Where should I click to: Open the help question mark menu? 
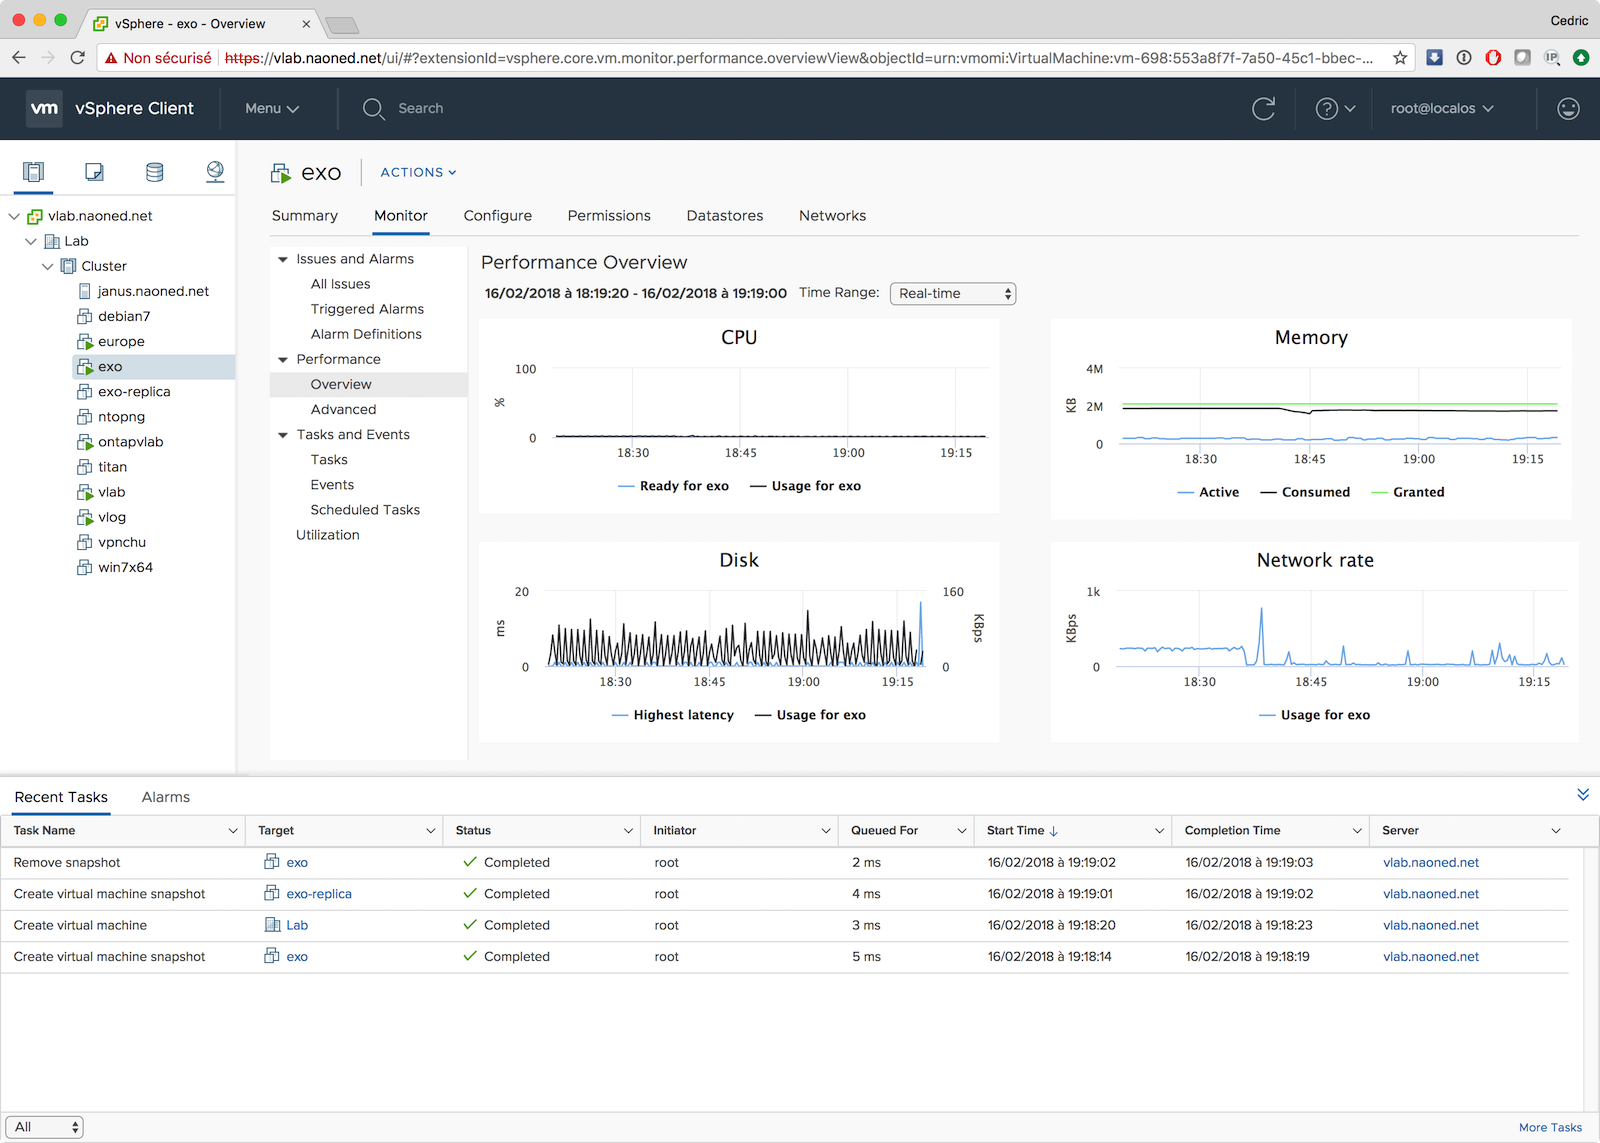[1335, 108]
